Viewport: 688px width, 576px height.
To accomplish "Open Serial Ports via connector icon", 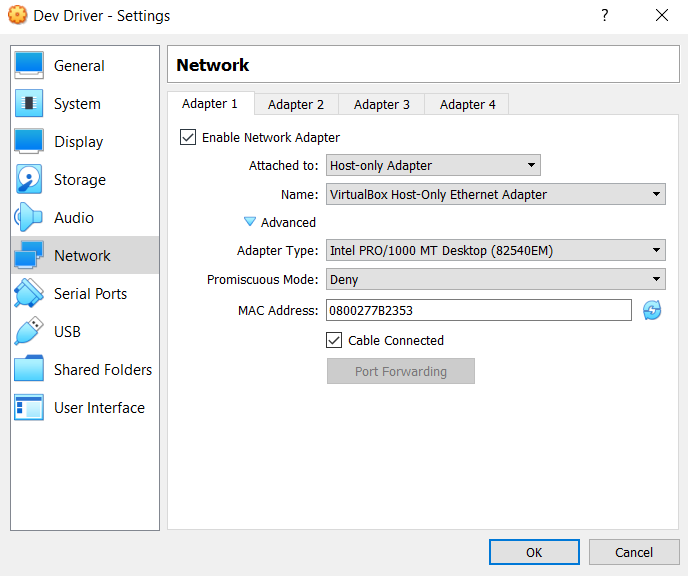I will point(29,293).
